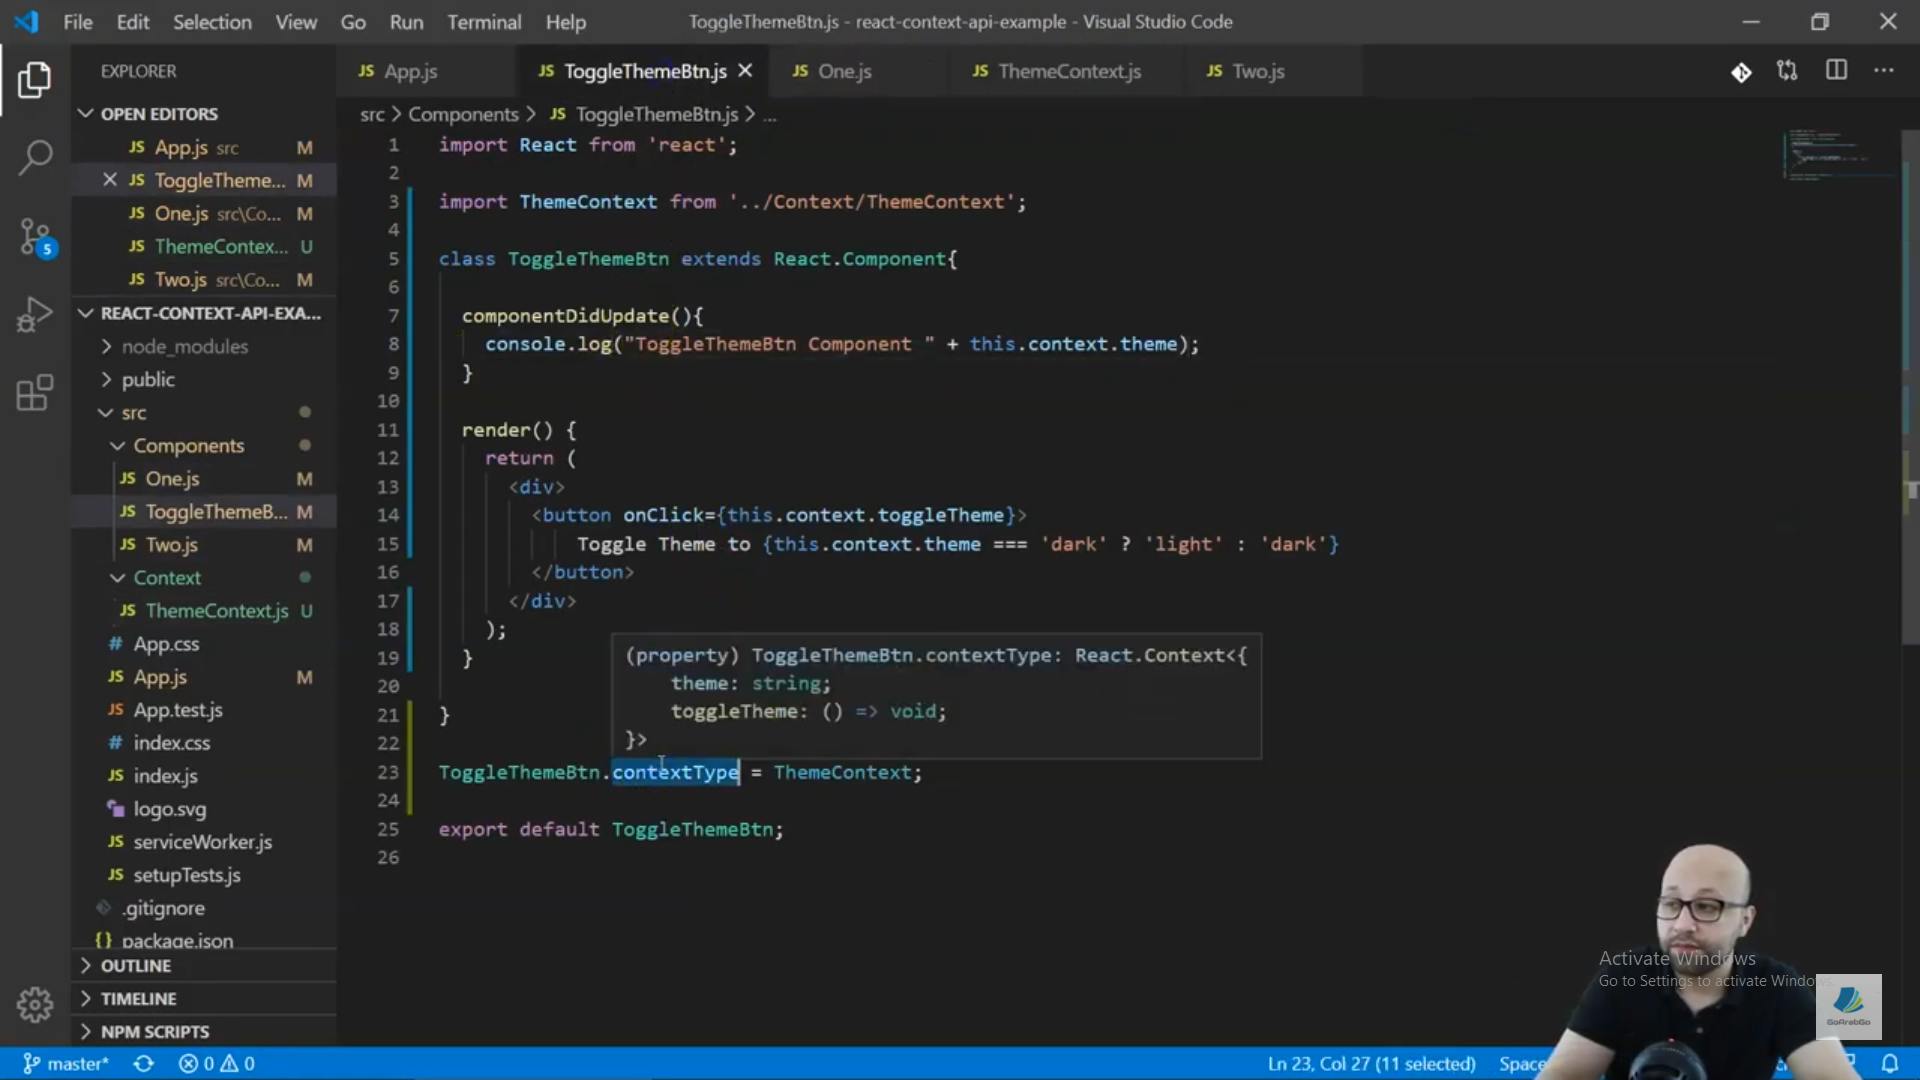Click the ToggleThemeBtn.js breadcrumb segment
The height and width of the screenshot is (1080, 1920).
pyautogui.click(x=644, y=114)
